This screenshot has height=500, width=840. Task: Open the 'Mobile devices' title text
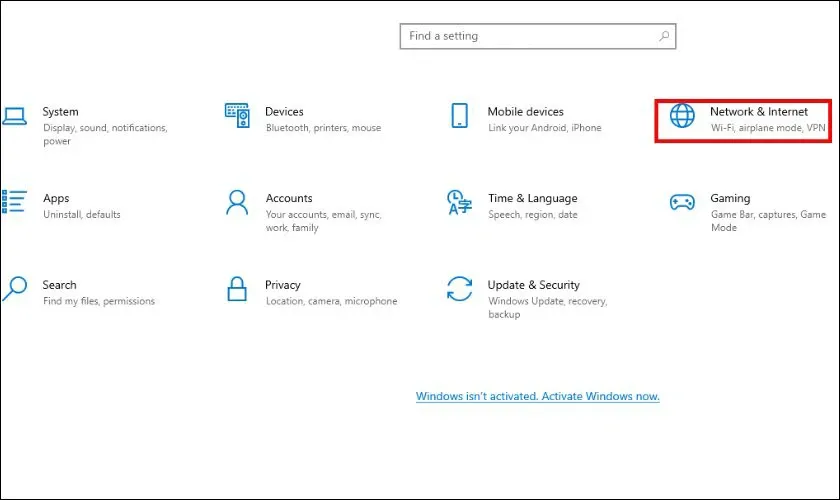[525, 111]
